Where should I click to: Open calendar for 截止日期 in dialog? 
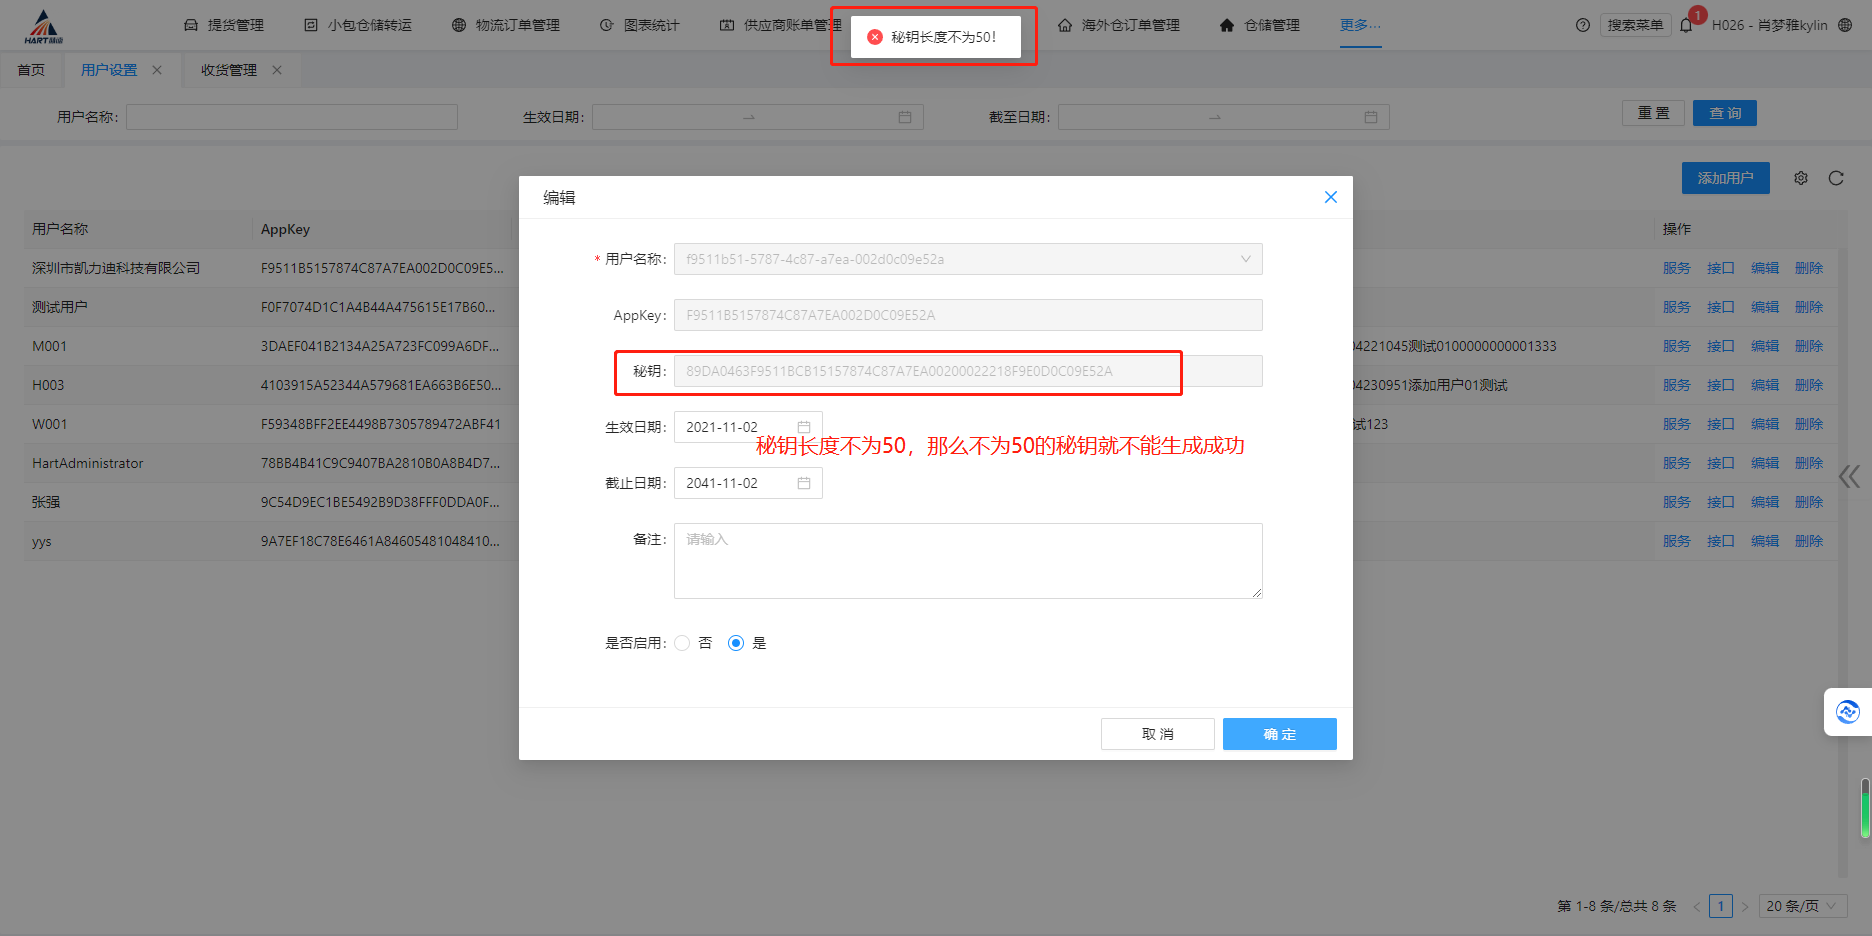803,483
